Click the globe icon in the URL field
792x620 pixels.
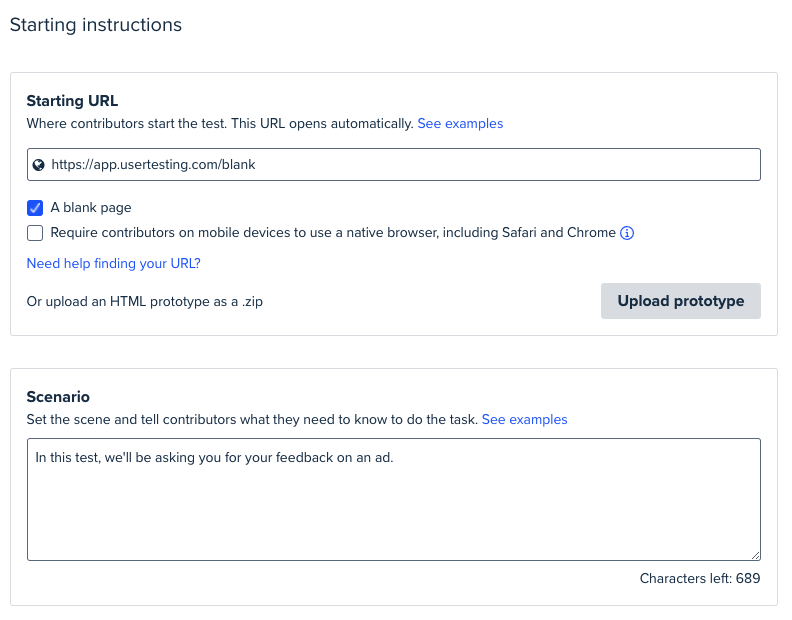point(38,165)
